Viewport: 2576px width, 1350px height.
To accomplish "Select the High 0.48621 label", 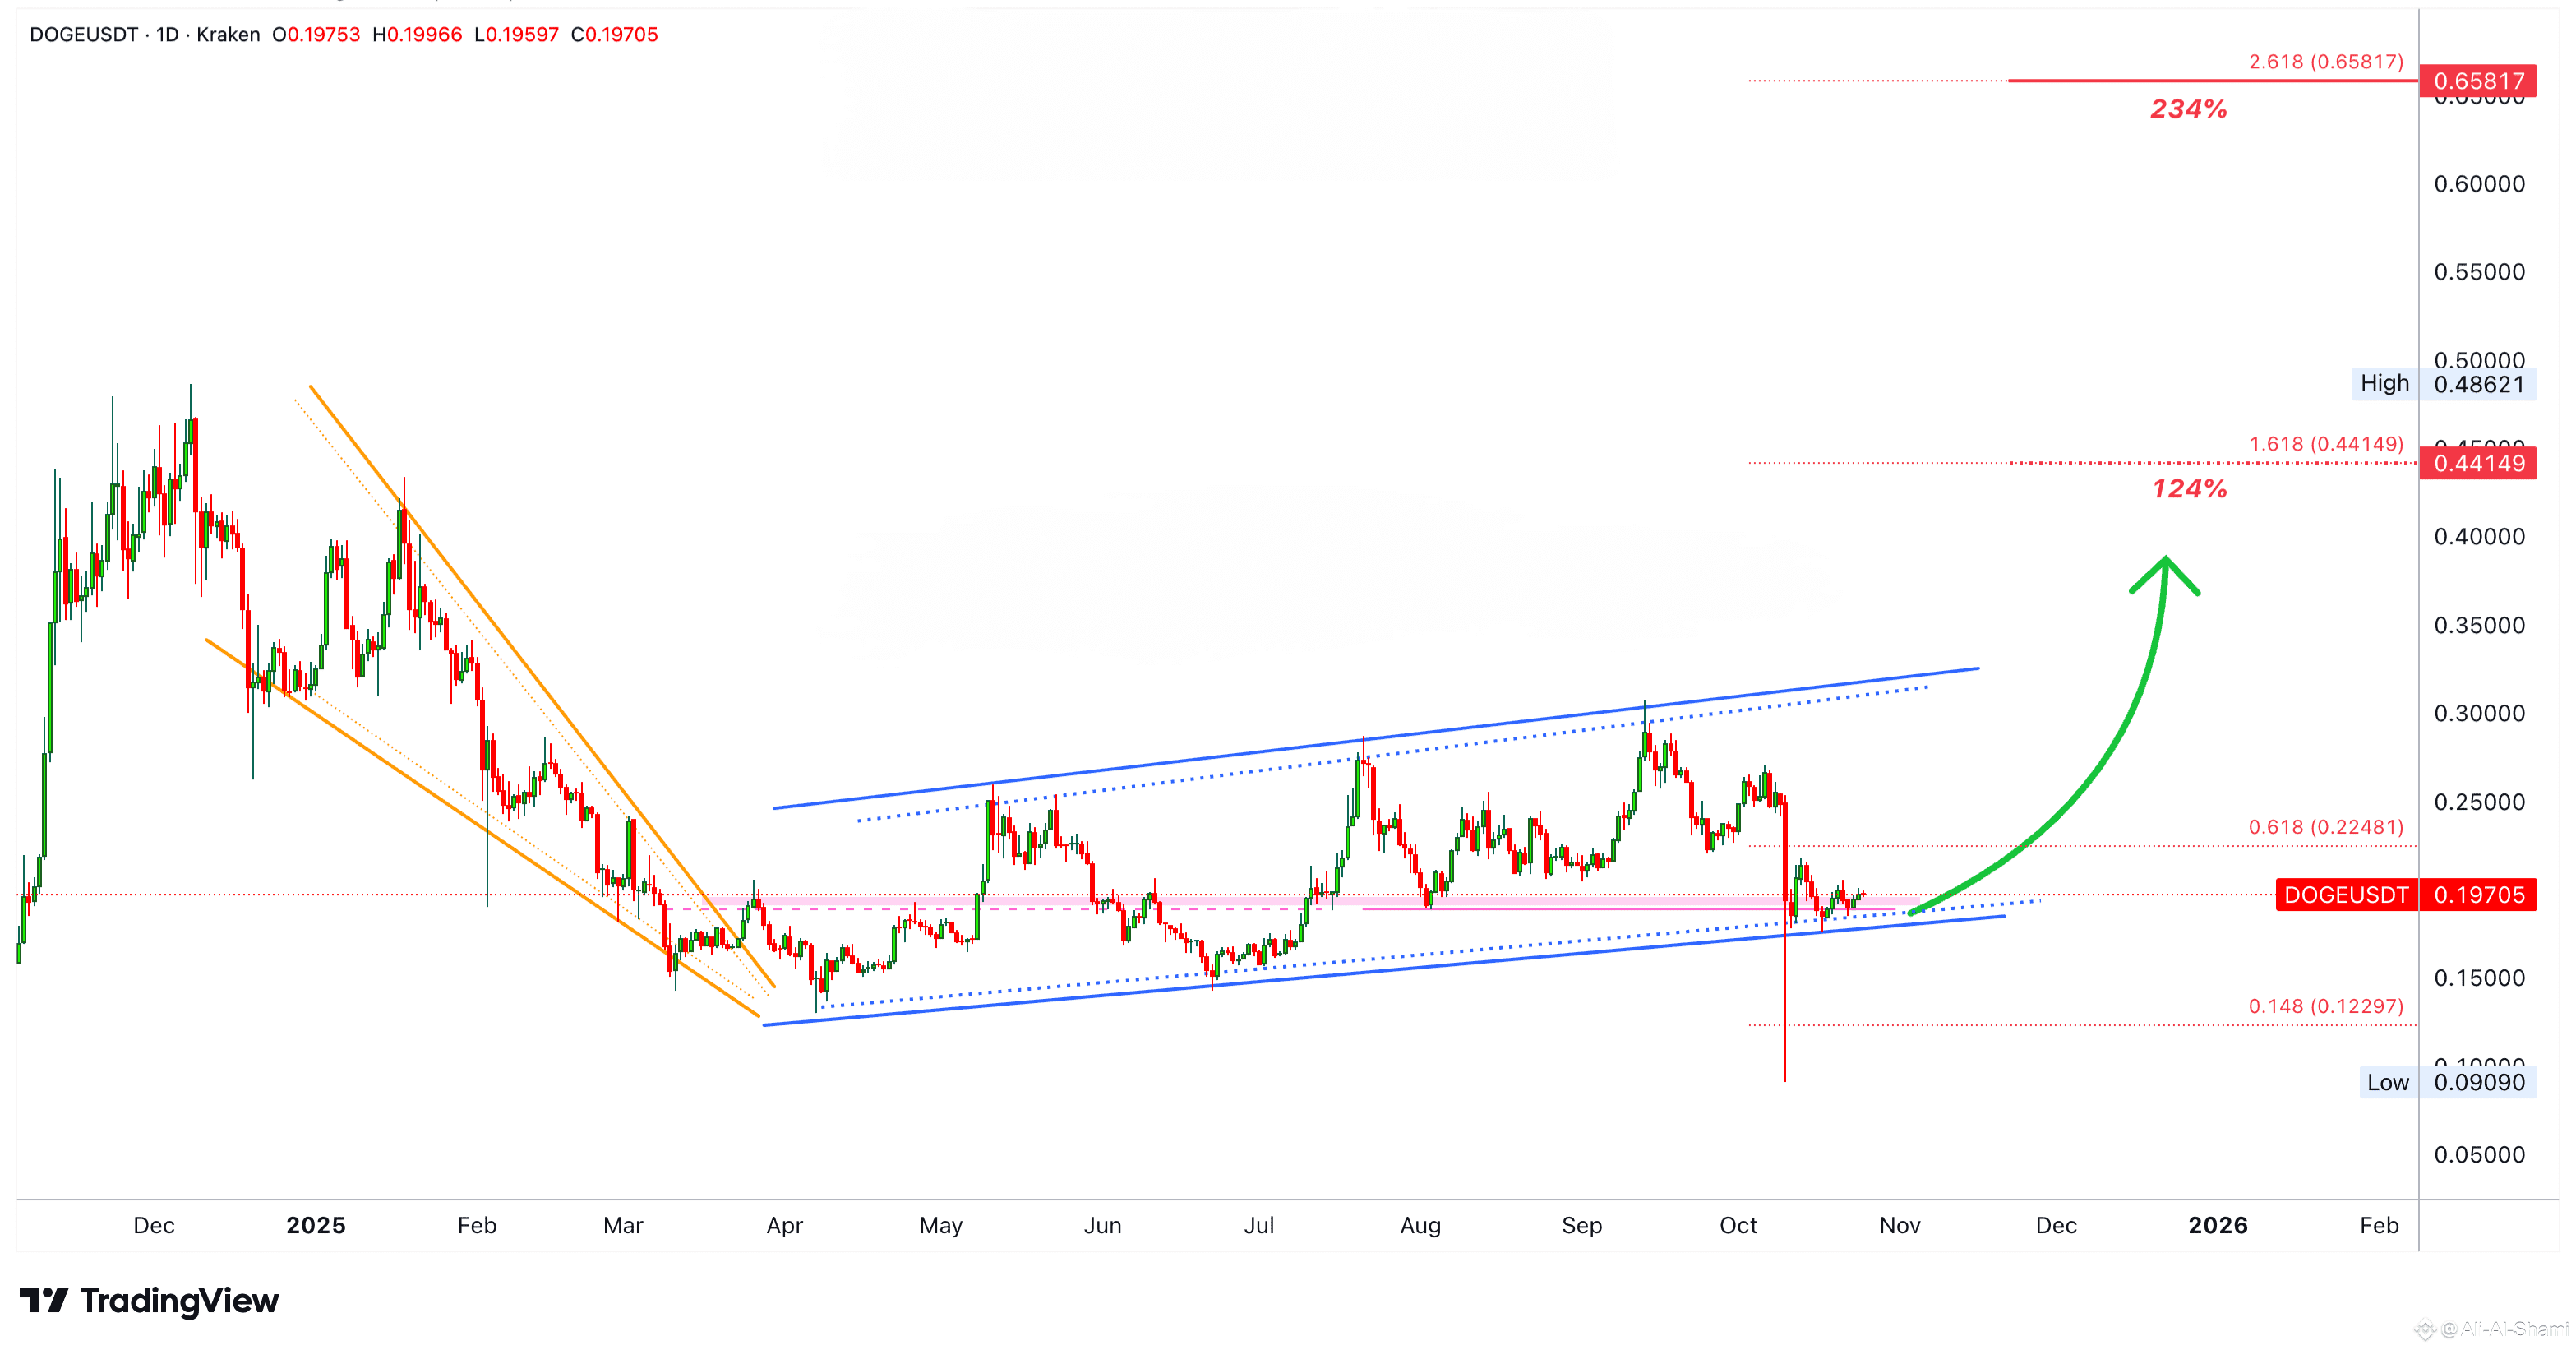I will [x=2443, y=384].
